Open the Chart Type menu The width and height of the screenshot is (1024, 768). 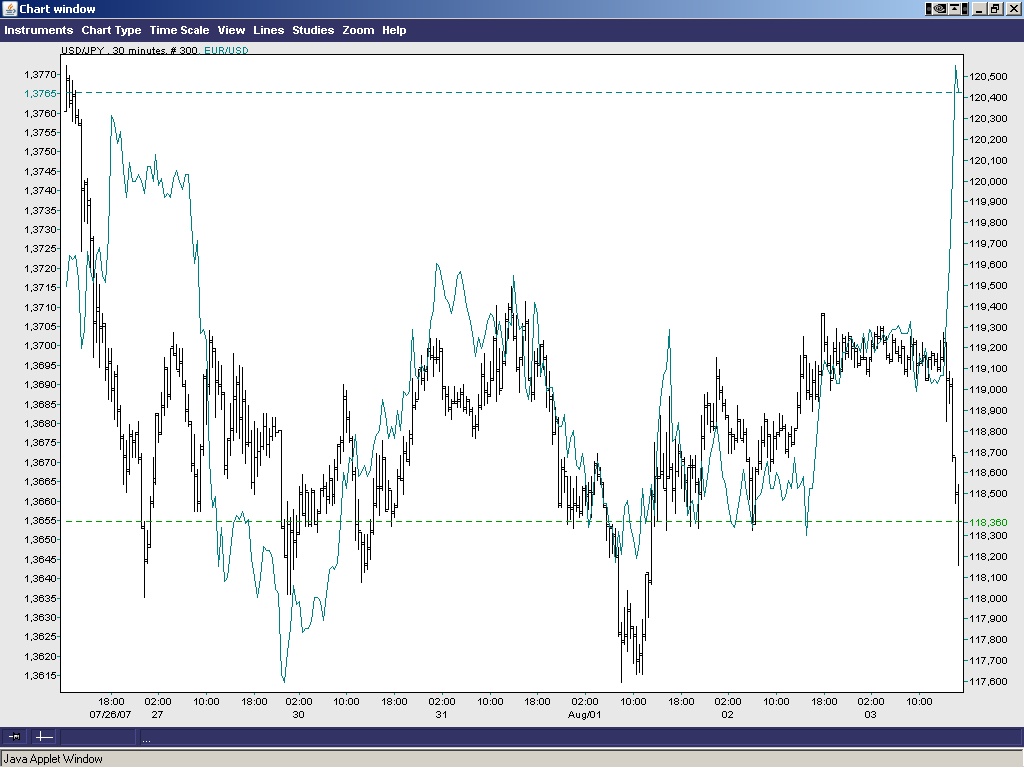111,30
